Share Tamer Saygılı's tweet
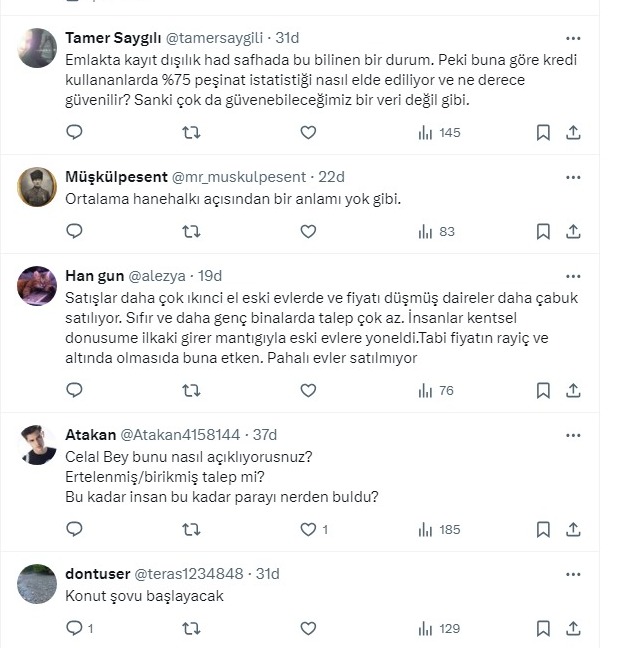Viewport: 617px width, 648px height. [573, 132]
